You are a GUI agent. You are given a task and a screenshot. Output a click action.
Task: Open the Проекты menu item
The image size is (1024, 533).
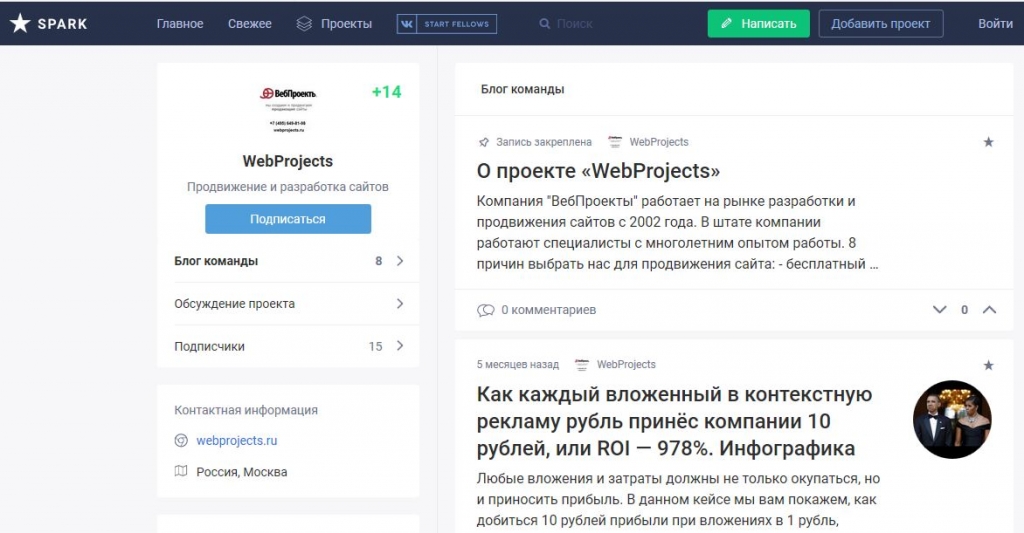[x=346, y=24]
